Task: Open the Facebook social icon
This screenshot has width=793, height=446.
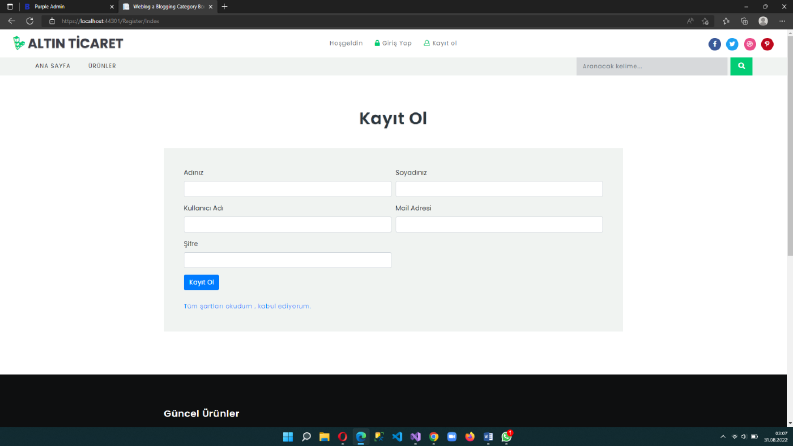Action: 714,44
